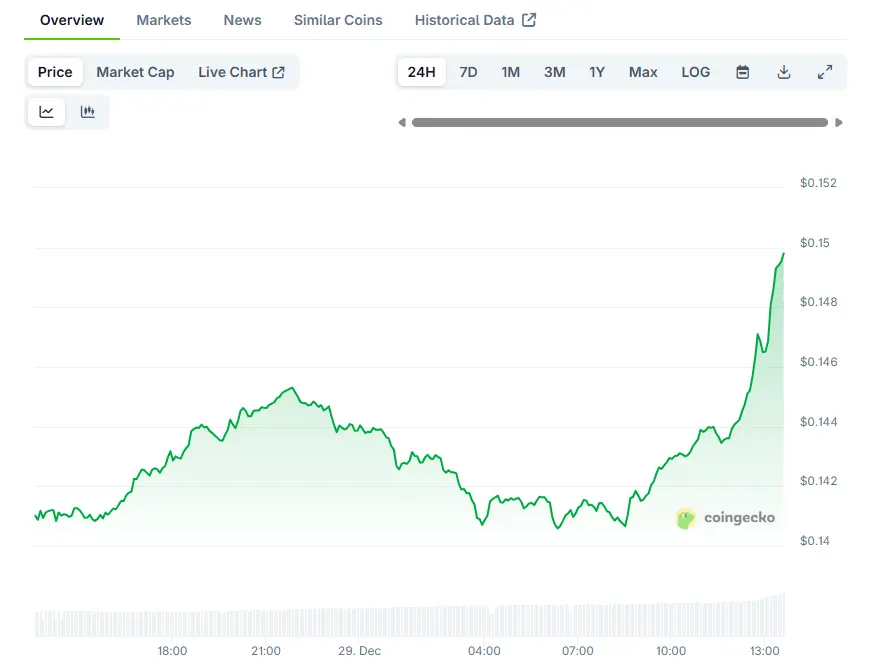The height and width of the screenshot is (671, 873).
Task: Select the Price chart mode
Action: coord(55,72)
